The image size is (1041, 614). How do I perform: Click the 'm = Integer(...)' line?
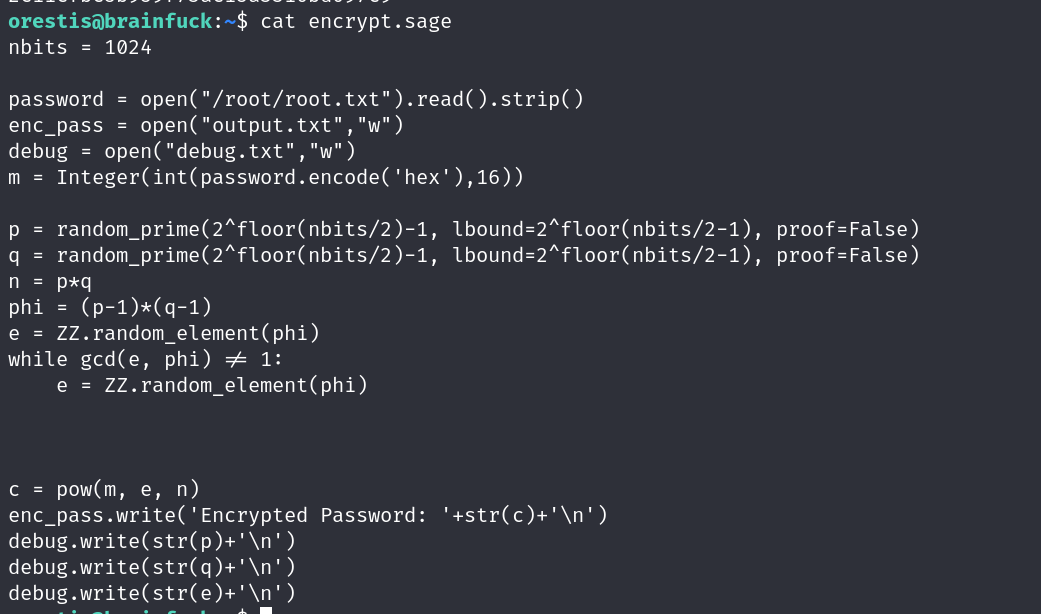pos(266,177)
